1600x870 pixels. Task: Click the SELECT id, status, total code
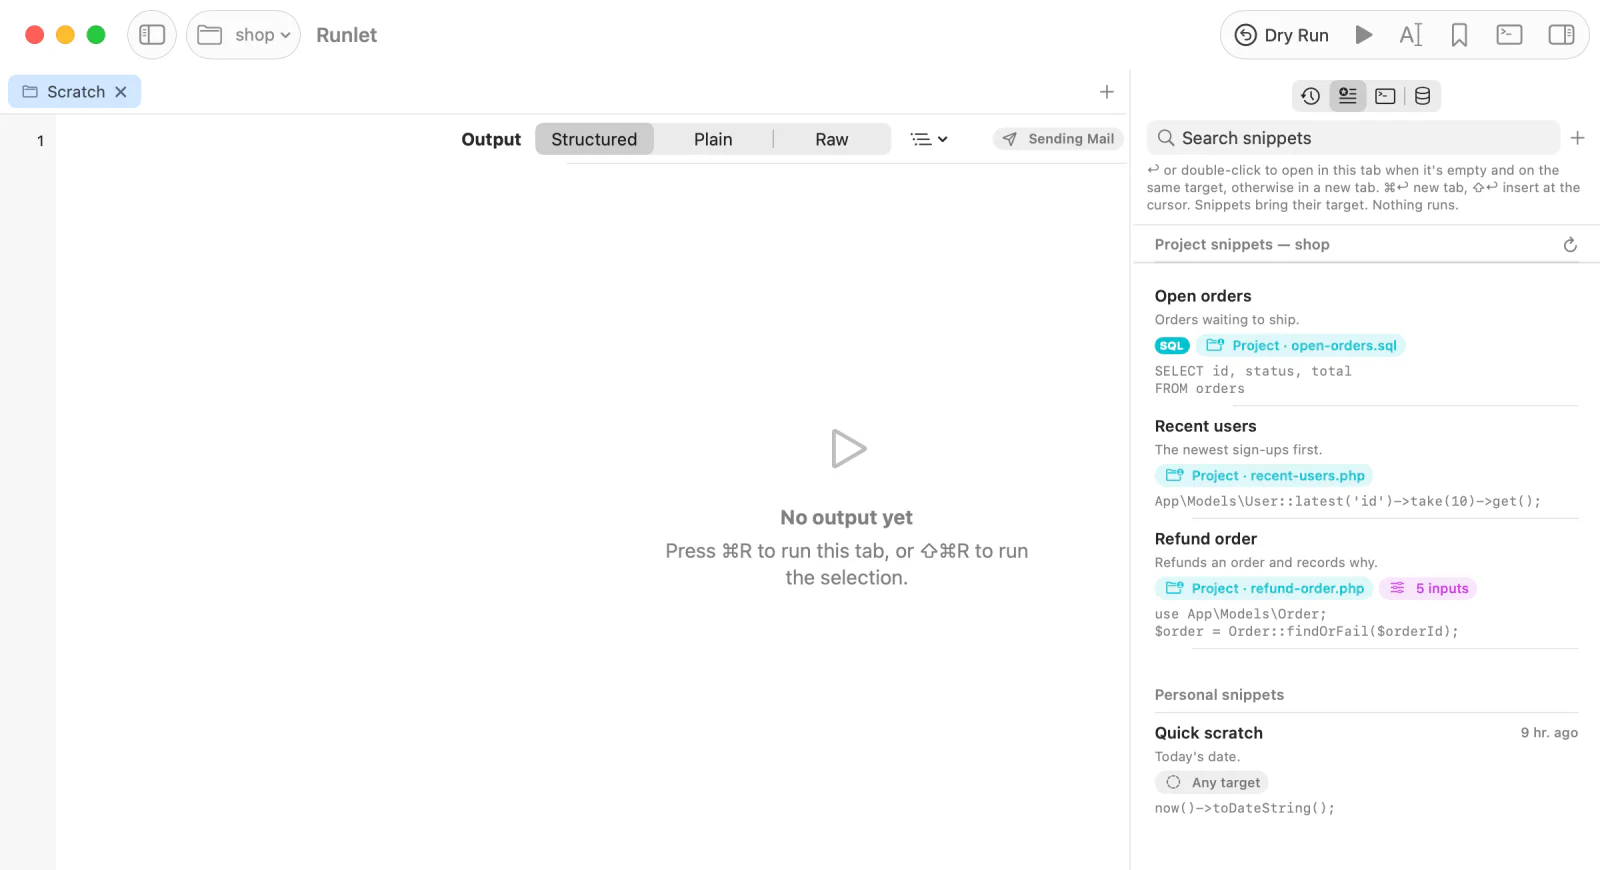pos(1253,371)
